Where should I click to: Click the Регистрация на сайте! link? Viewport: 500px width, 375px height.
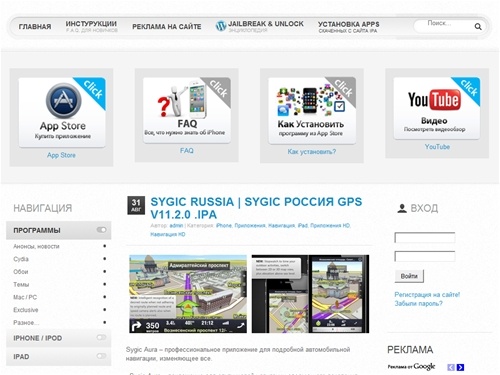click(427, 295)
